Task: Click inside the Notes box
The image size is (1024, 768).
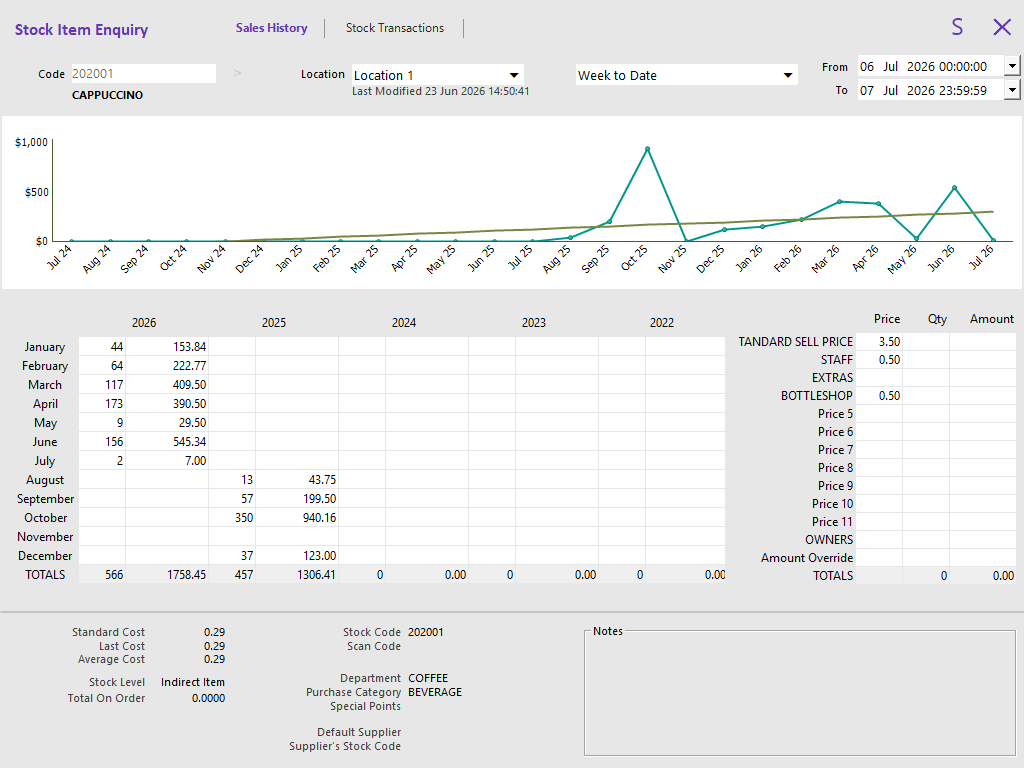Action: pos(800,695)
